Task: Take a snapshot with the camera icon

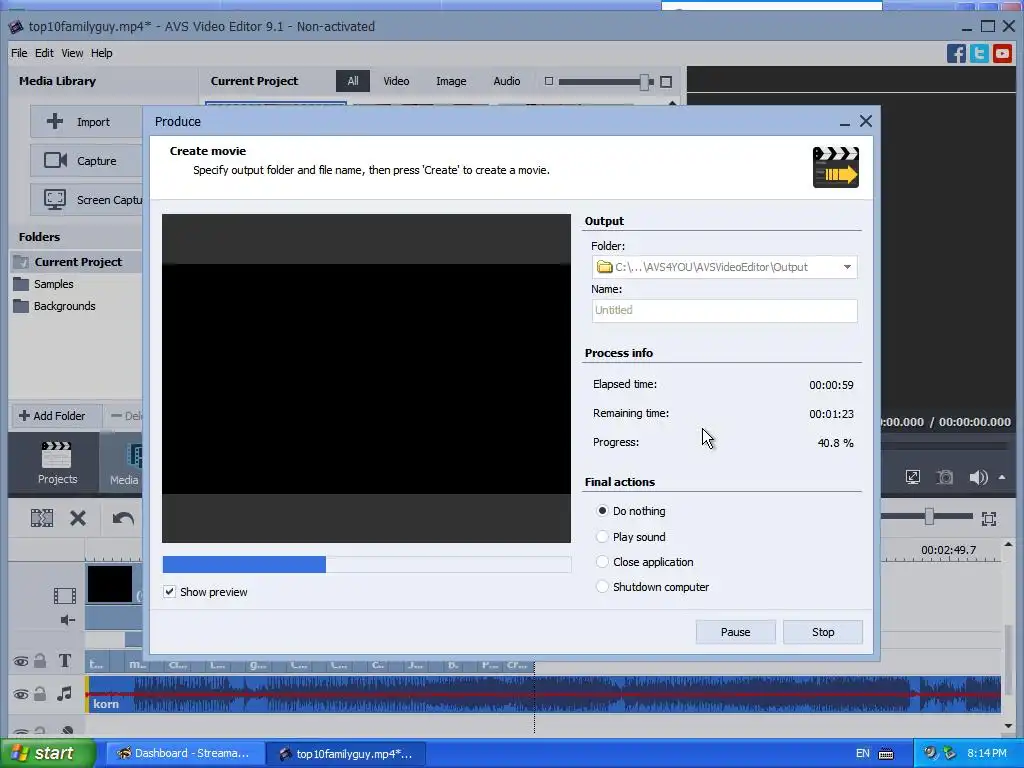Action: [944, 477]
